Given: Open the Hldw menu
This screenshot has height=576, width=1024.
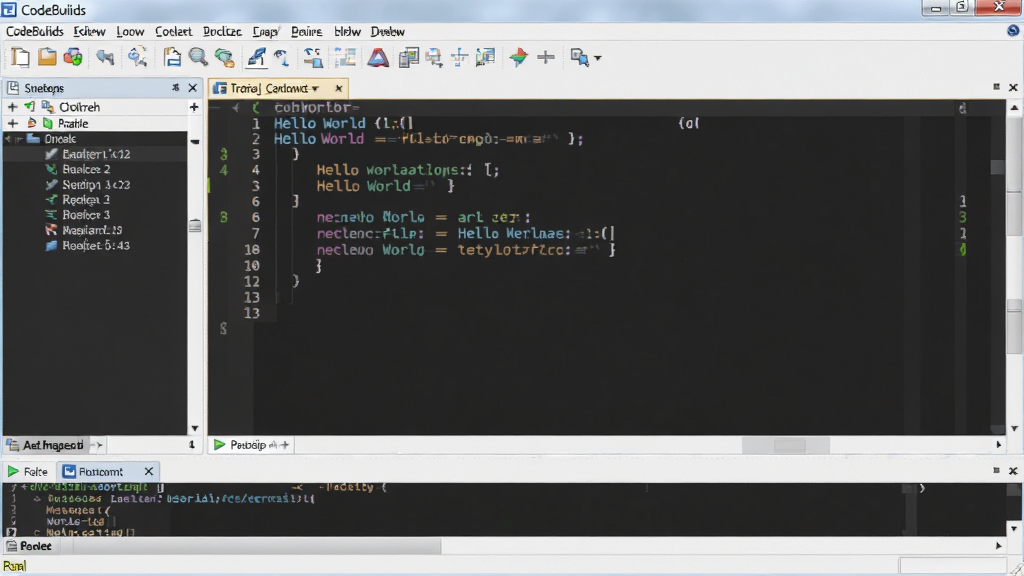Looking at the screenshot, I should click(347, 31).
